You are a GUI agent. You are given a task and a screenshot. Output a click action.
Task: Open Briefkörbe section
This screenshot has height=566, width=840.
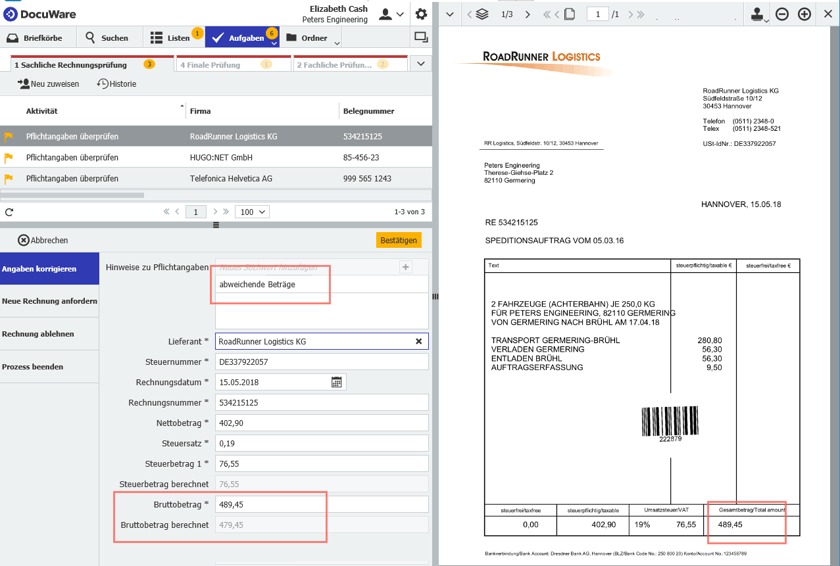pos(34,38)
